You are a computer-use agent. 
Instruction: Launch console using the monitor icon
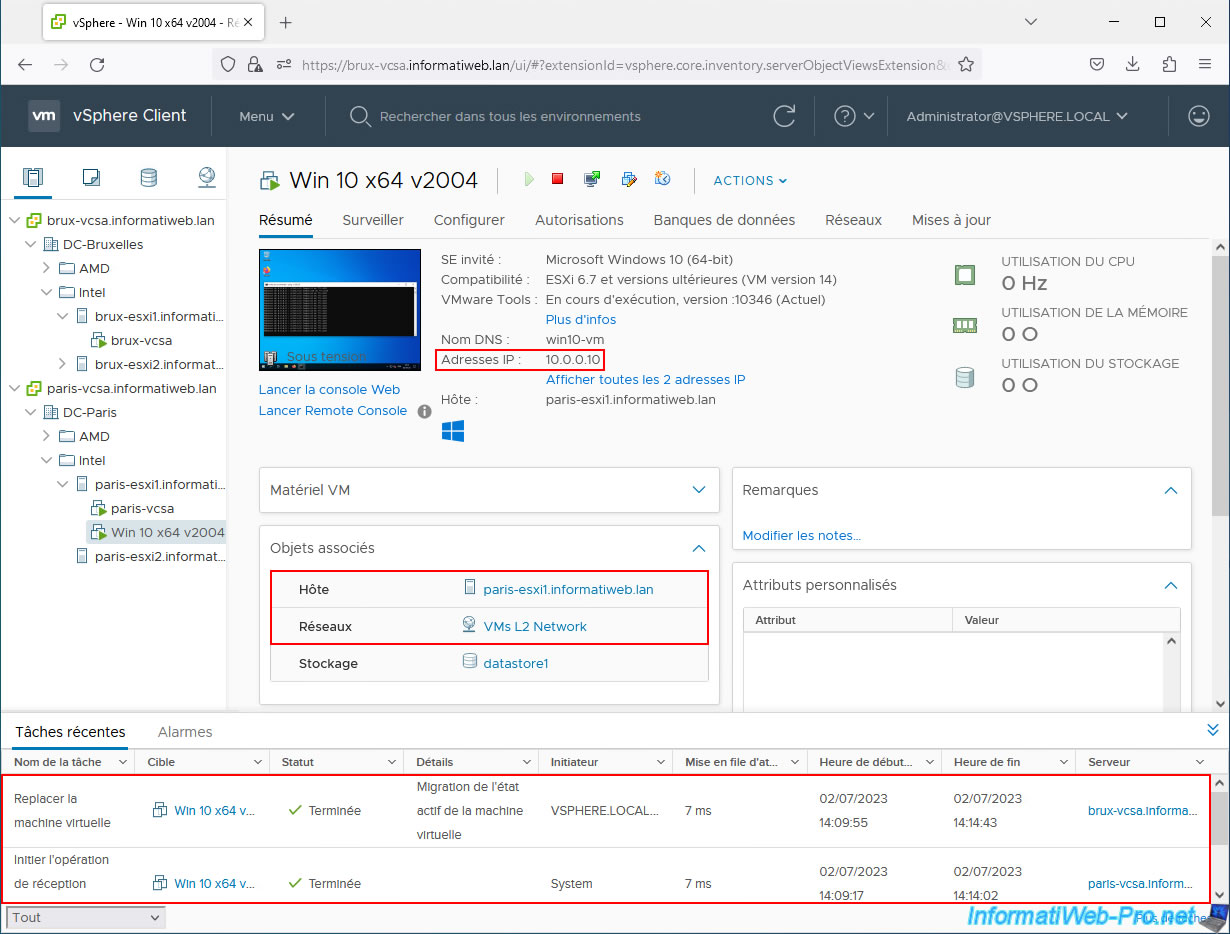coord(592,179)
